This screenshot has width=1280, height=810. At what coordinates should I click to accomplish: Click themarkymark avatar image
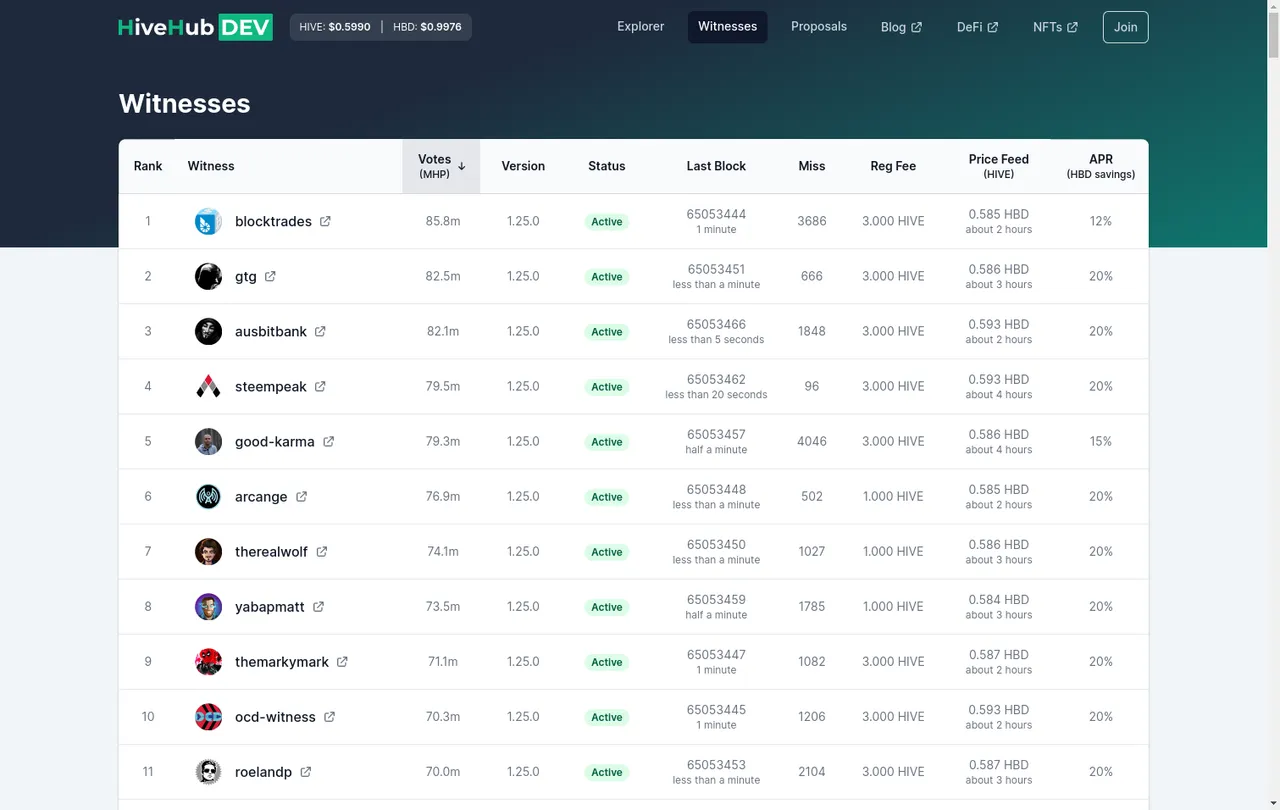208,661
